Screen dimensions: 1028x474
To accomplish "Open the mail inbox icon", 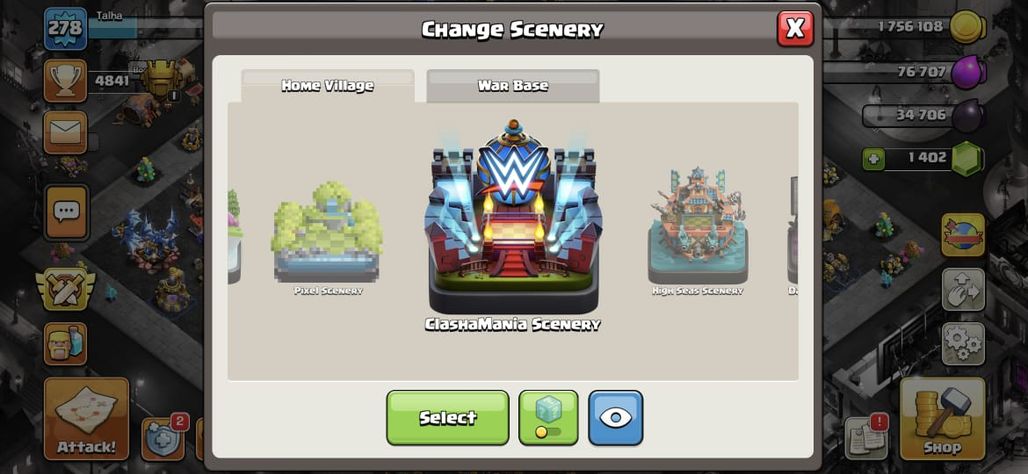I will (66, 132).
